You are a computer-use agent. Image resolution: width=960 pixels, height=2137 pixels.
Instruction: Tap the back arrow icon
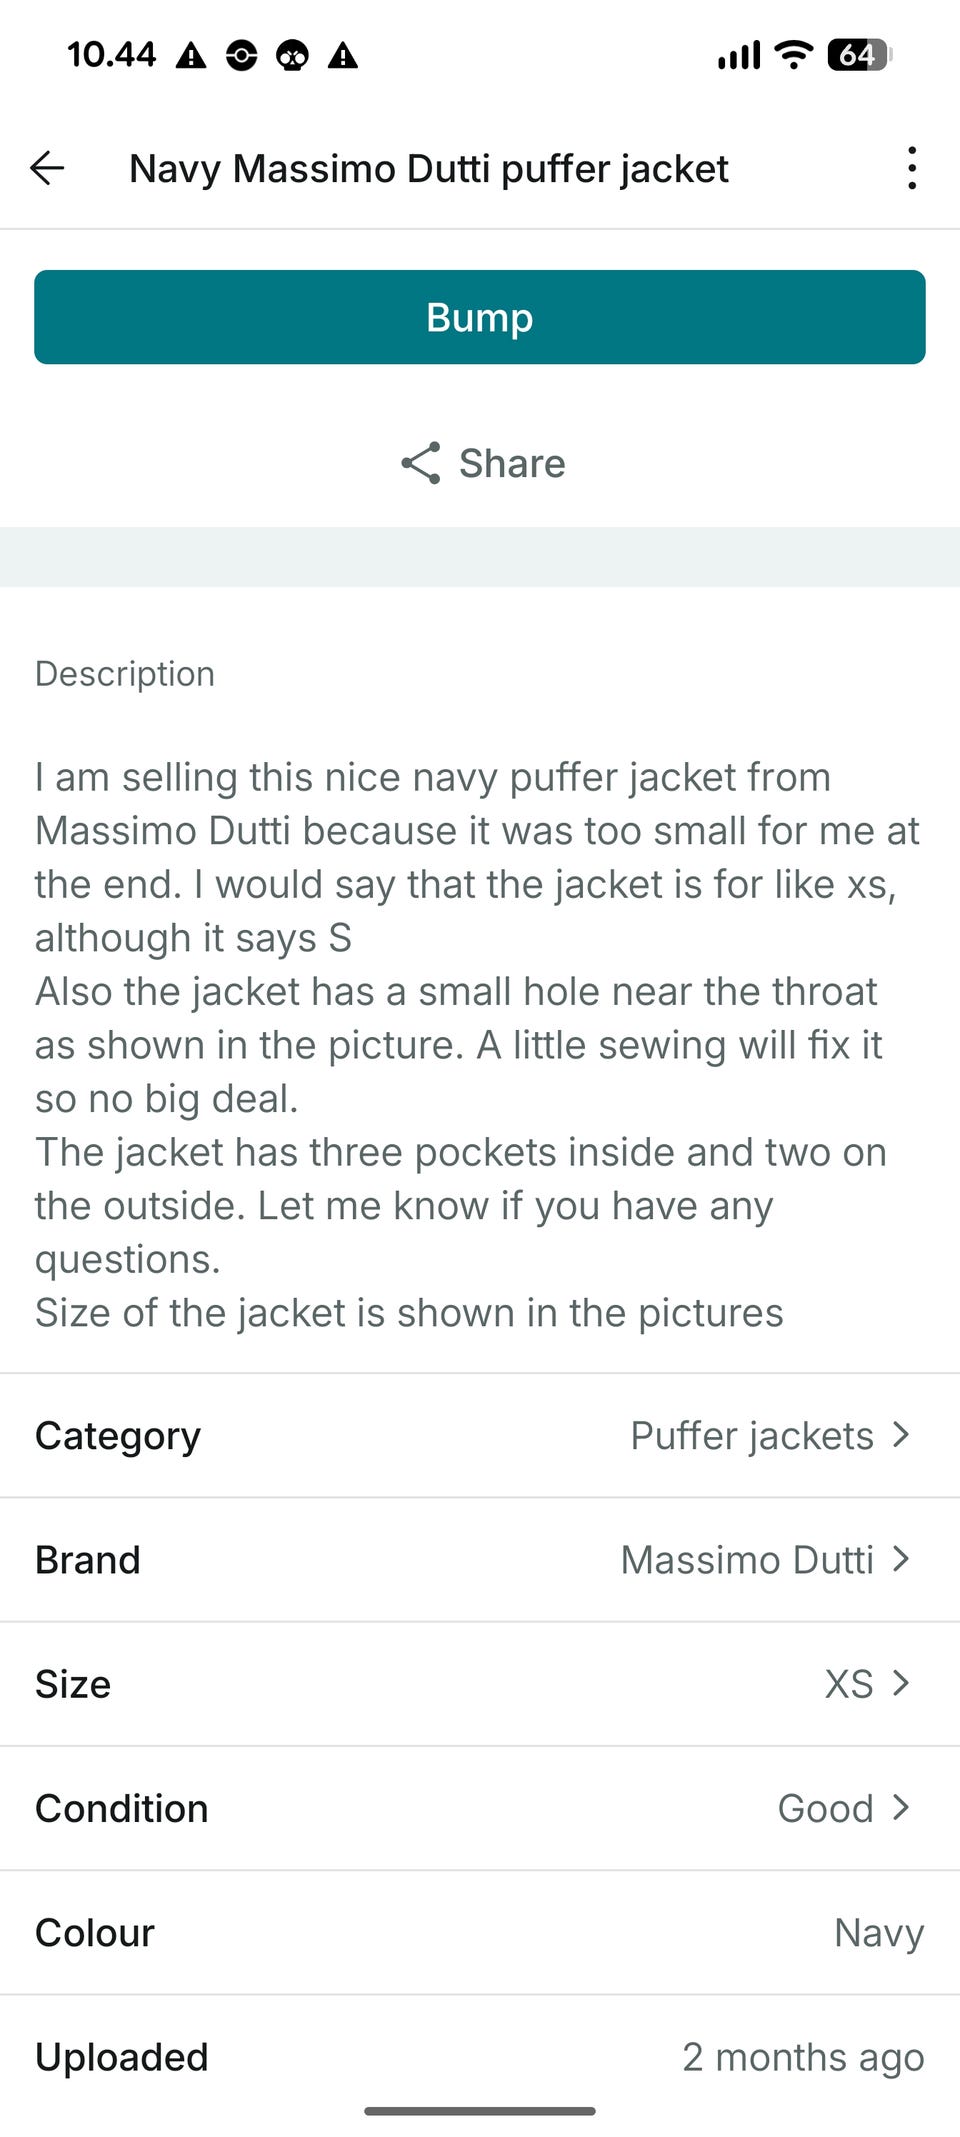coord(47,168)
